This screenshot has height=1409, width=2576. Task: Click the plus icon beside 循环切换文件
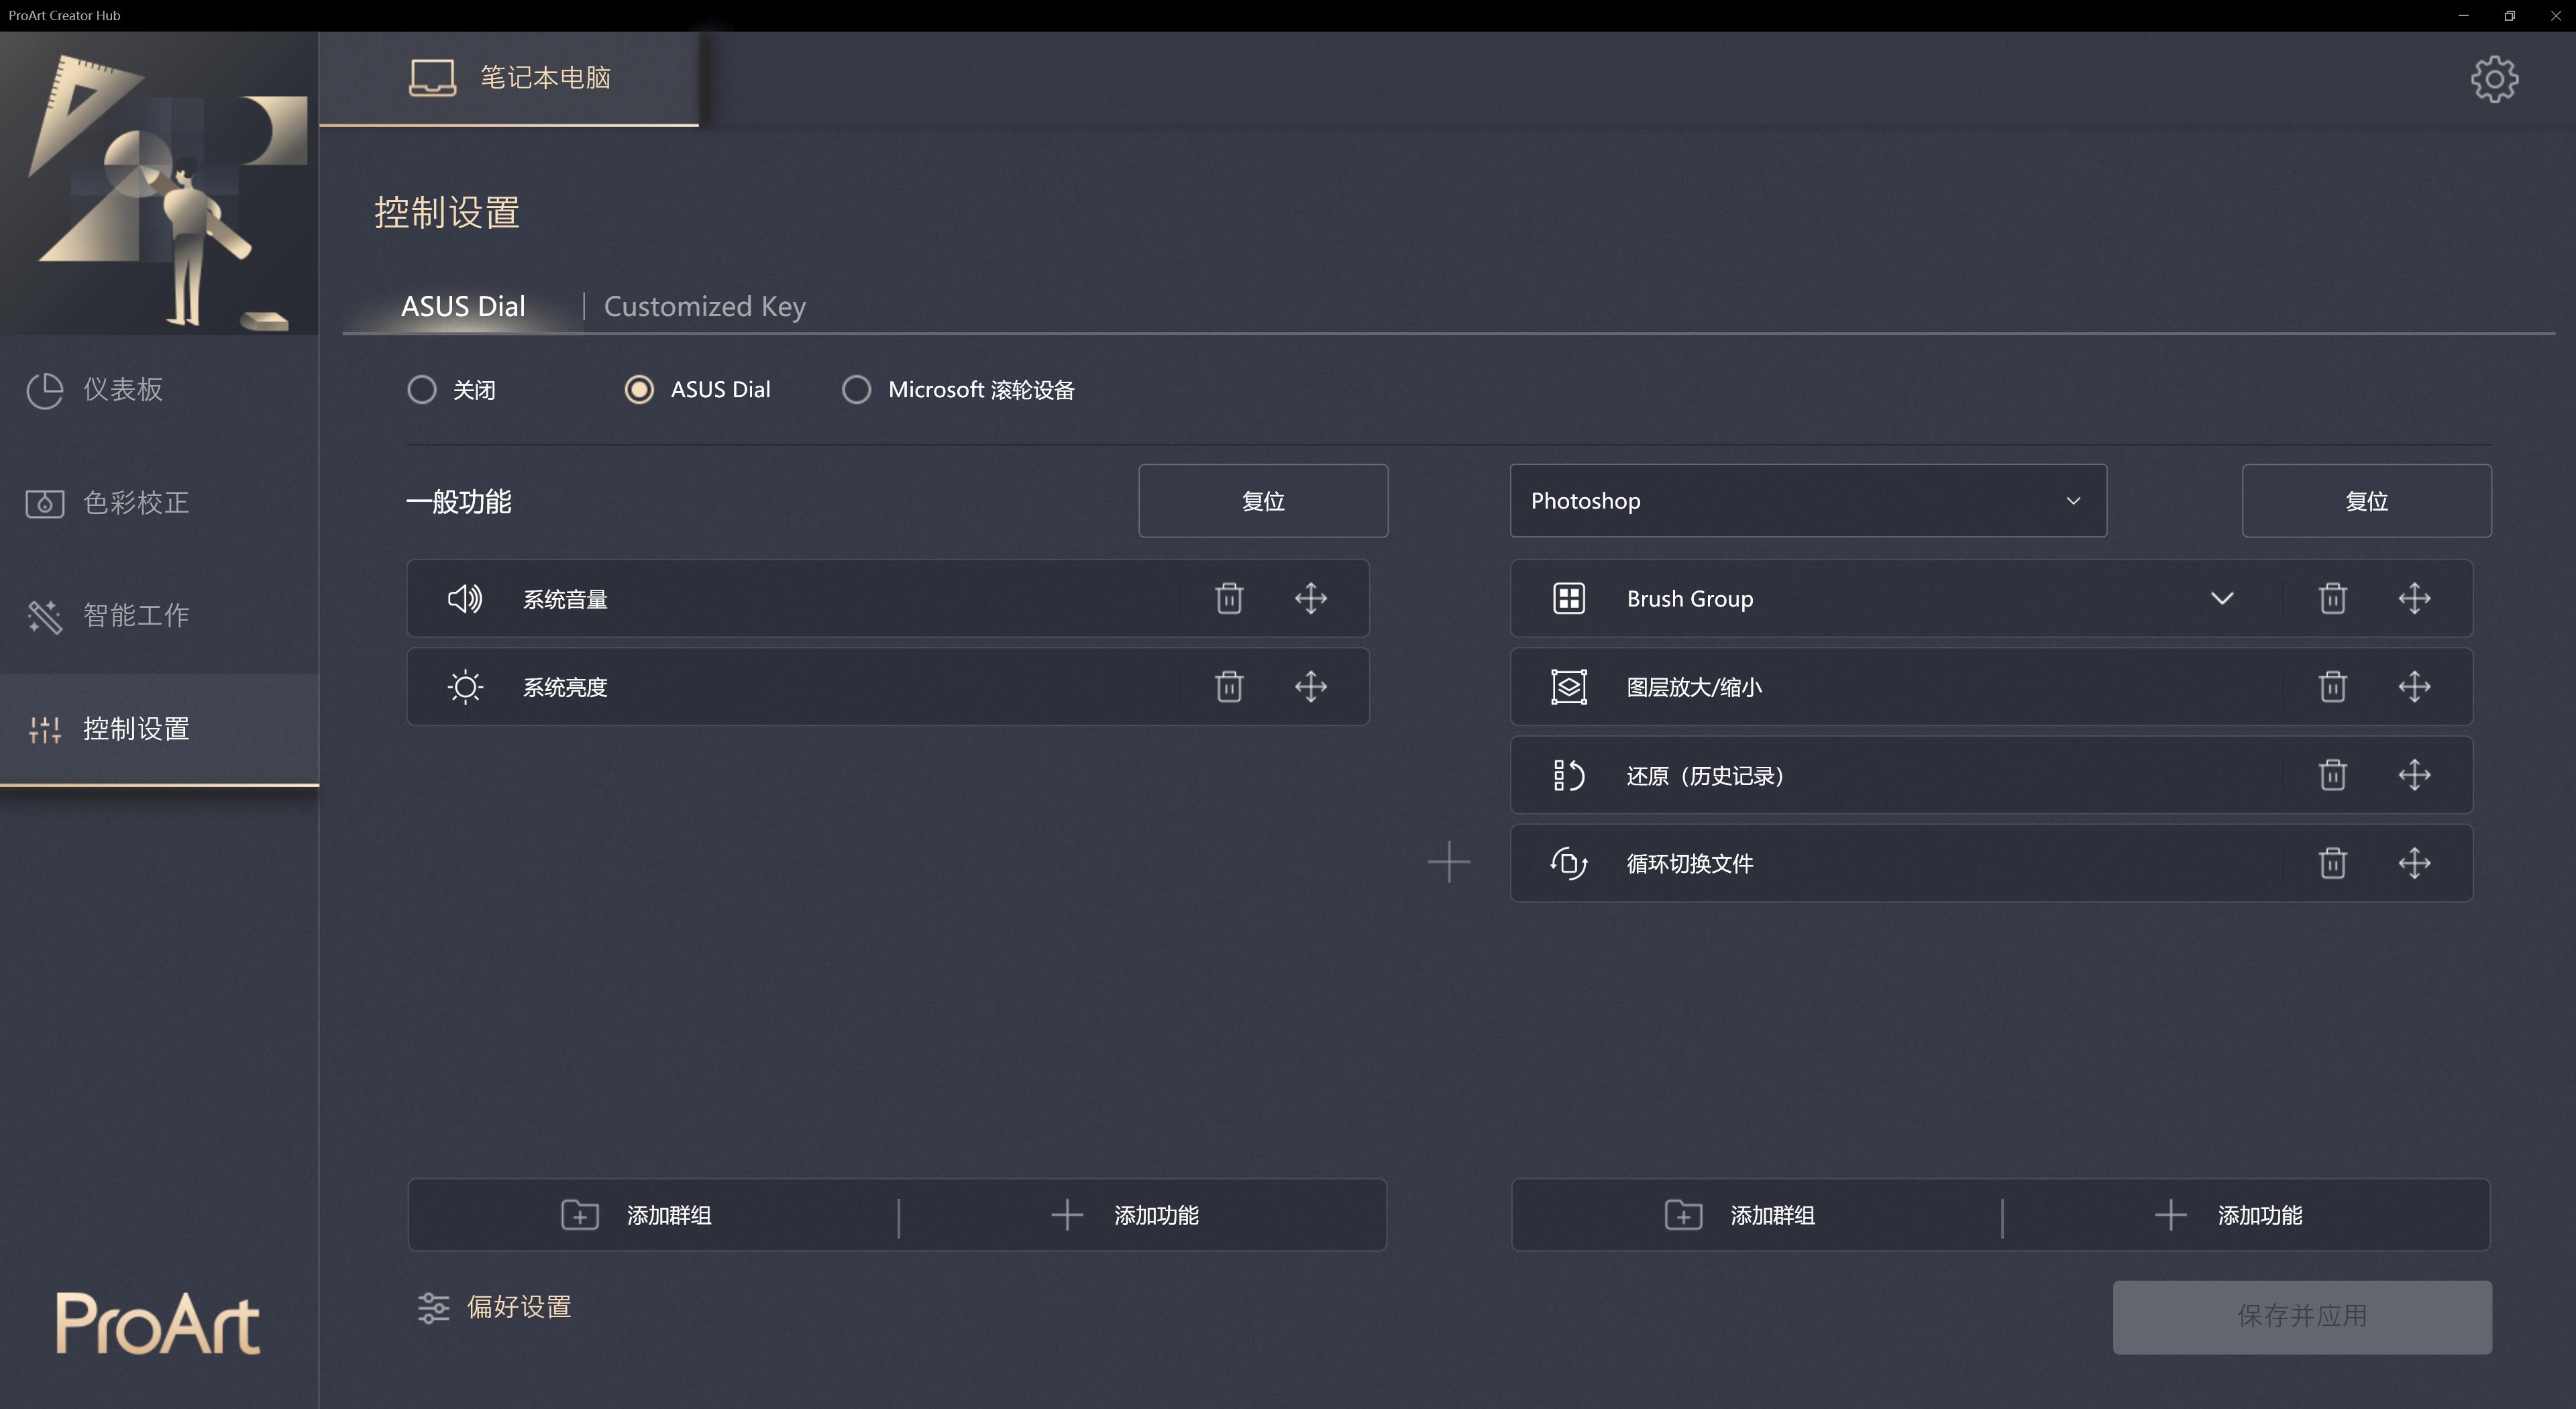1449,862
